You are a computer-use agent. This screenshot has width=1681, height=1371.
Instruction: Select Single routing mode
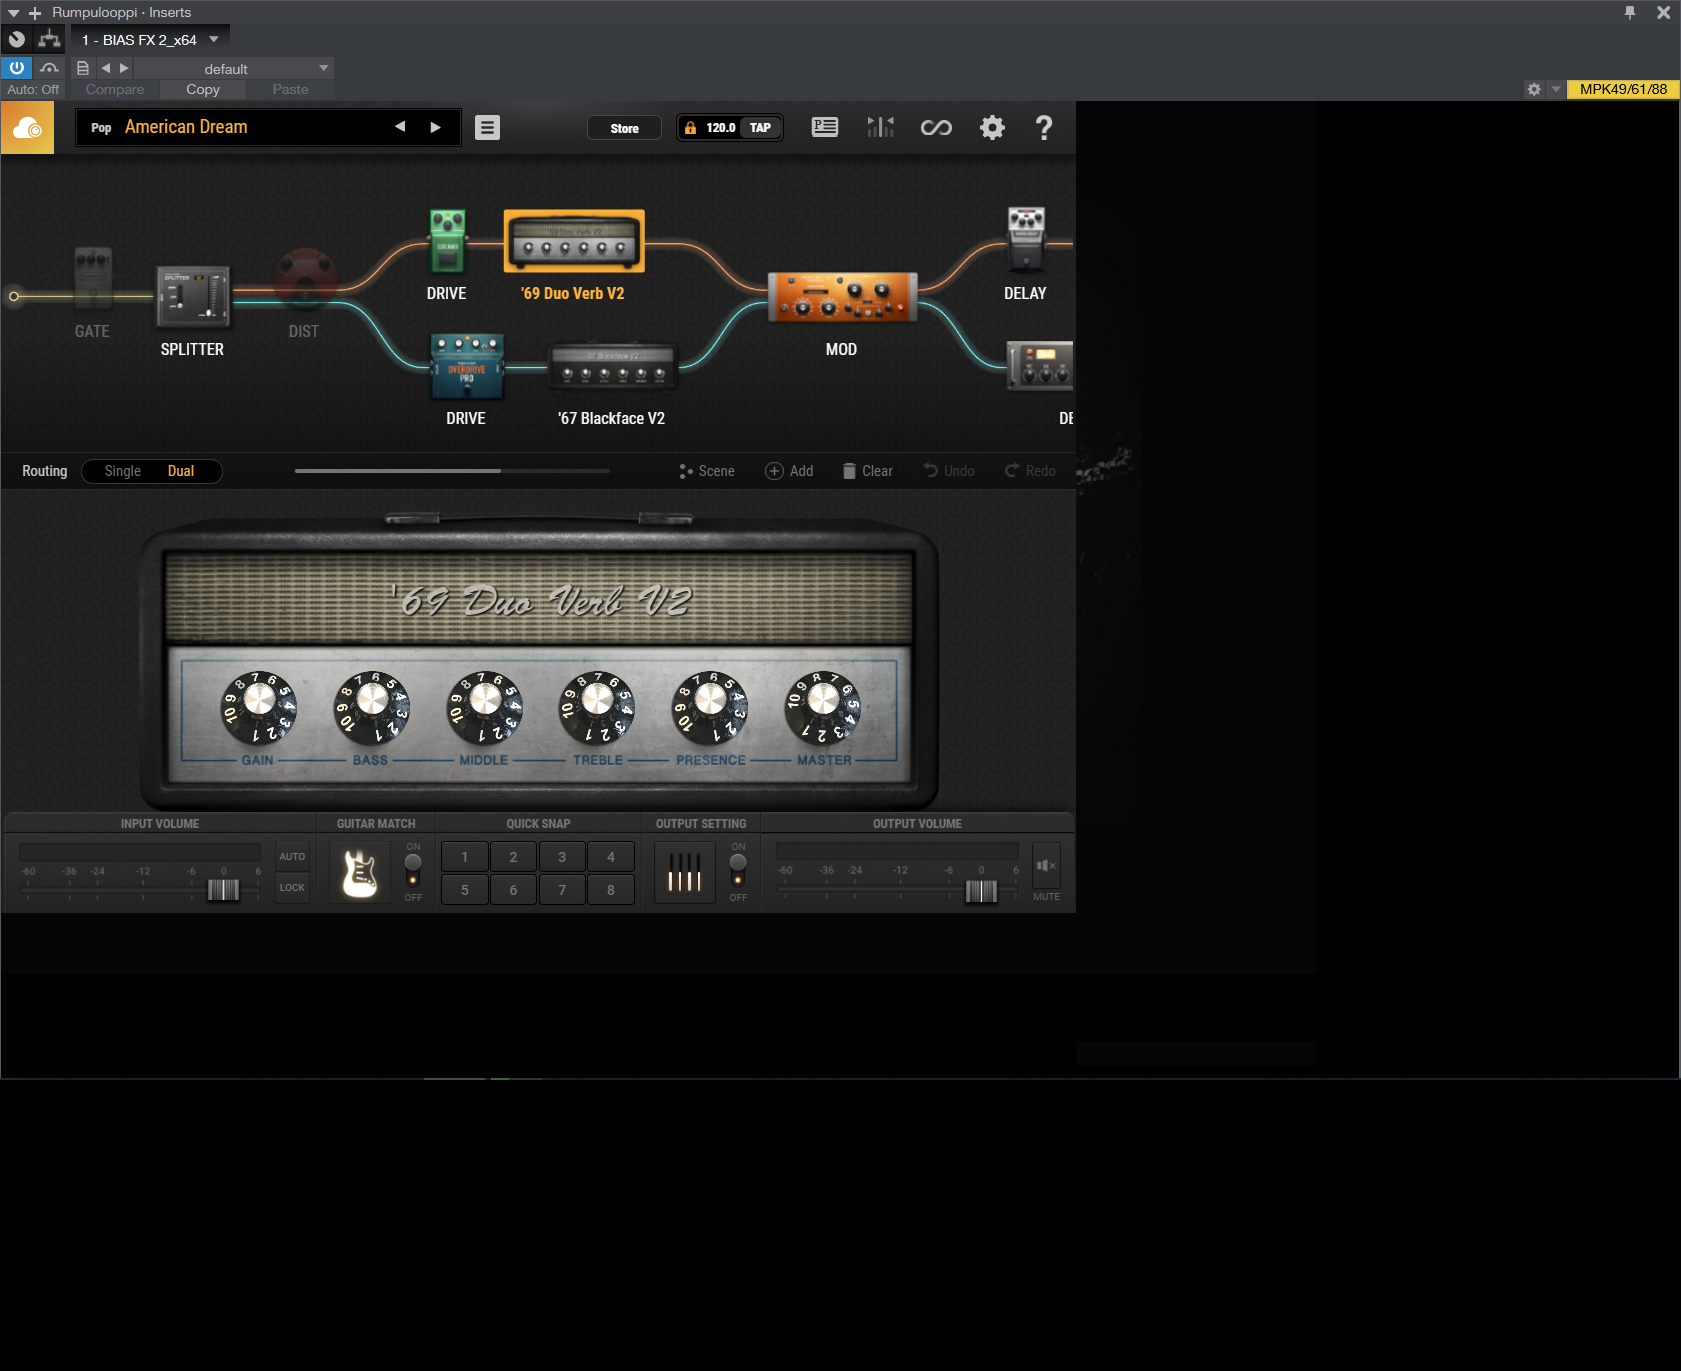(122, 471)
